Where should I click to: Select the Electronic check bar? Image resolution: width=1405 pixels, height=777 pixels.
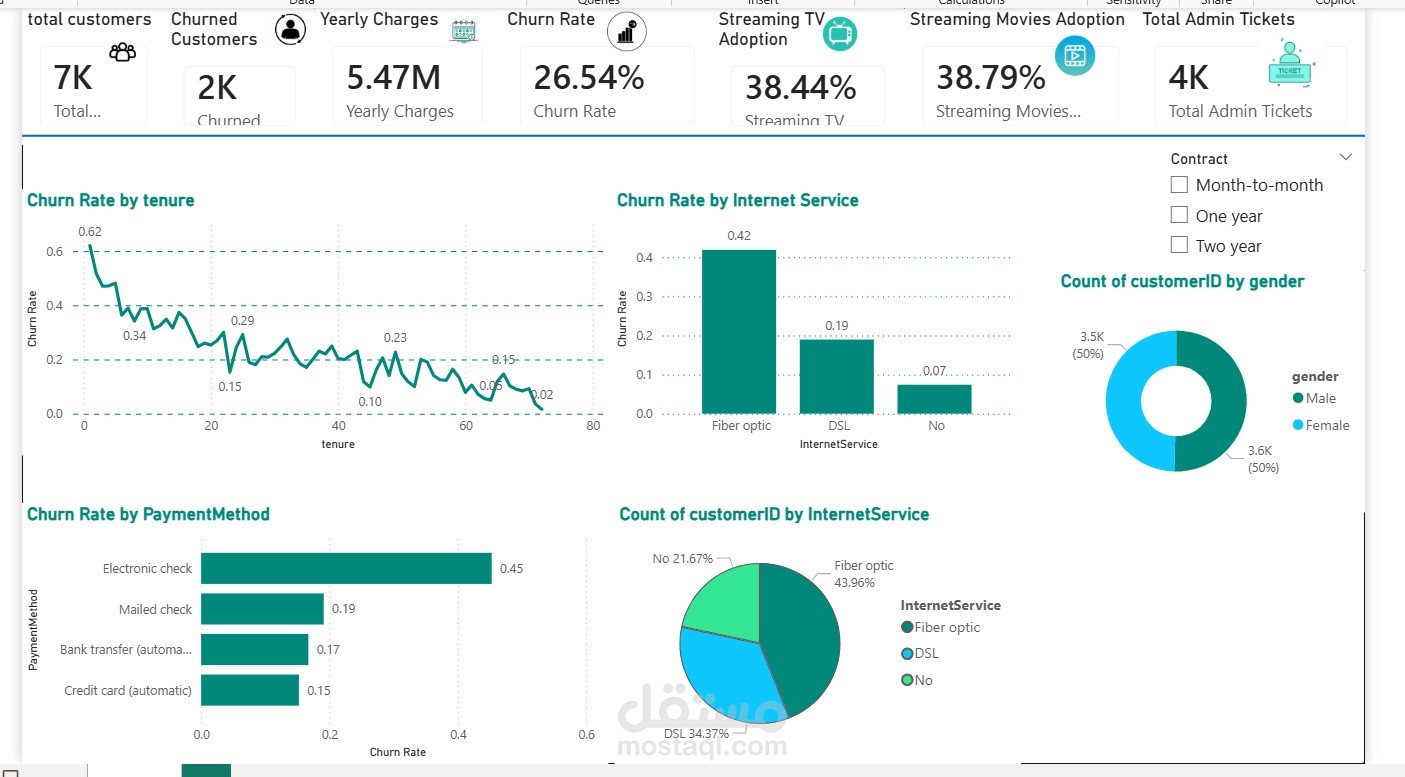pyautogui.click(x=346, y=568)
